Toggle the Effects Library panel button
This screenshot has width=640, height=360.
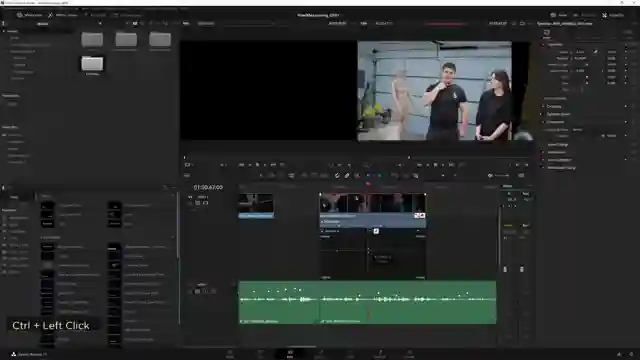pos(62,15)
